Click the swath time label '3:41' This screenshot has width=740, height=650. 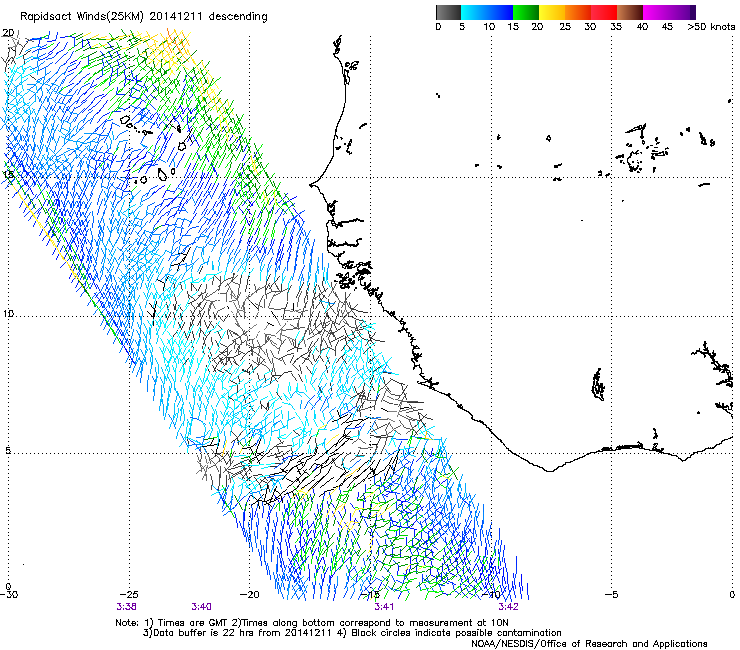pos(384,607)
